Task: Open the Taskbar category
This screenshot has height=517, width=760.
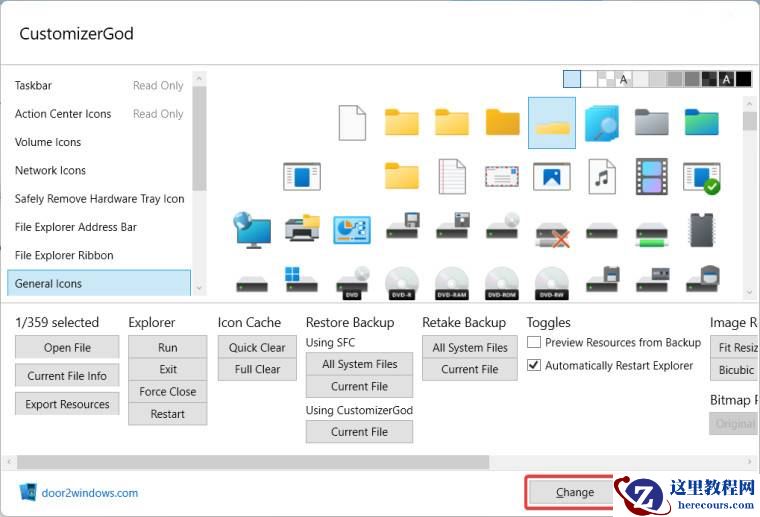Action: [99, 85]
